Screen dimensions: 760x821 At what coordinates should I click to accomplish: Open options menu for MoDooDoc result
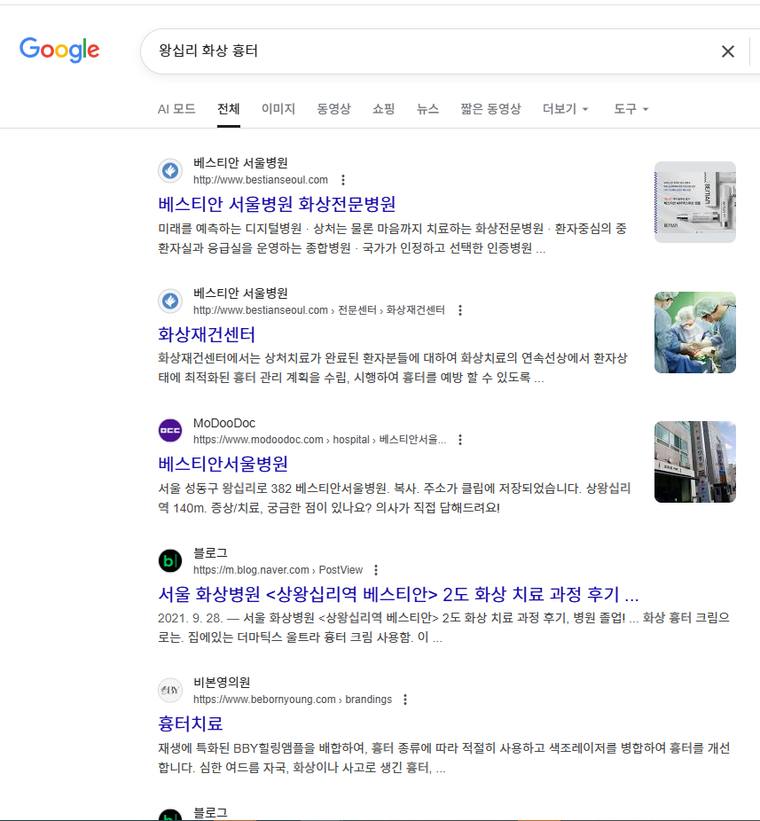point(460,439)
